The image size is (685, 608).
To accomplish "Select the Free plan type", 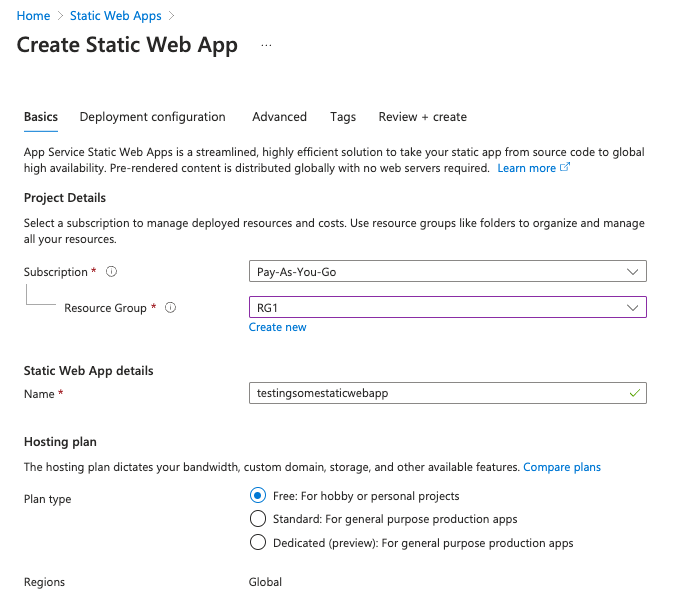I will tap(257, 496).
